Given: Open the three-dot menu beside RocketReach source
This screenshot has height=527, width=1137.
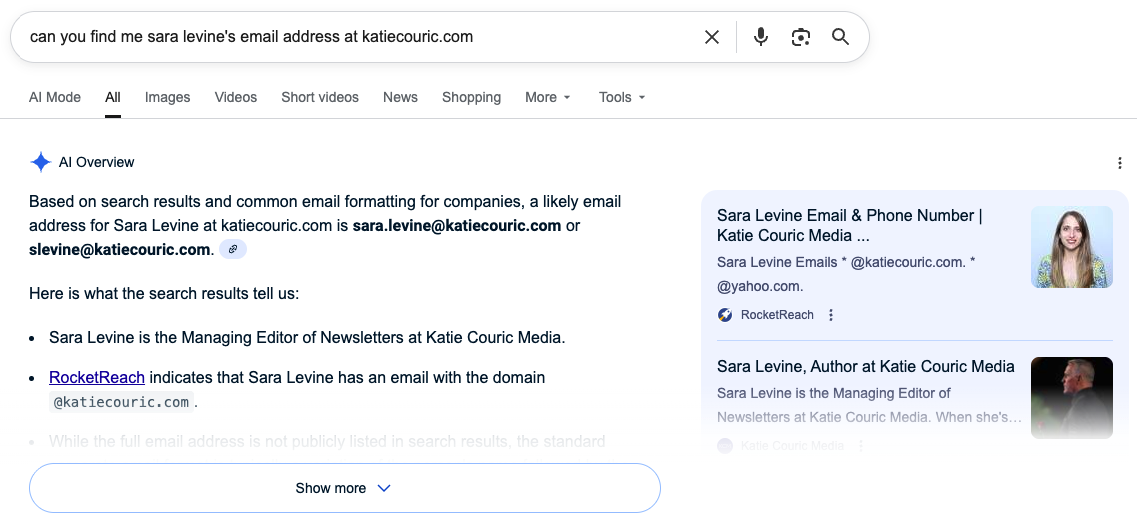Looking at the screenshot, I should point(831,315).
